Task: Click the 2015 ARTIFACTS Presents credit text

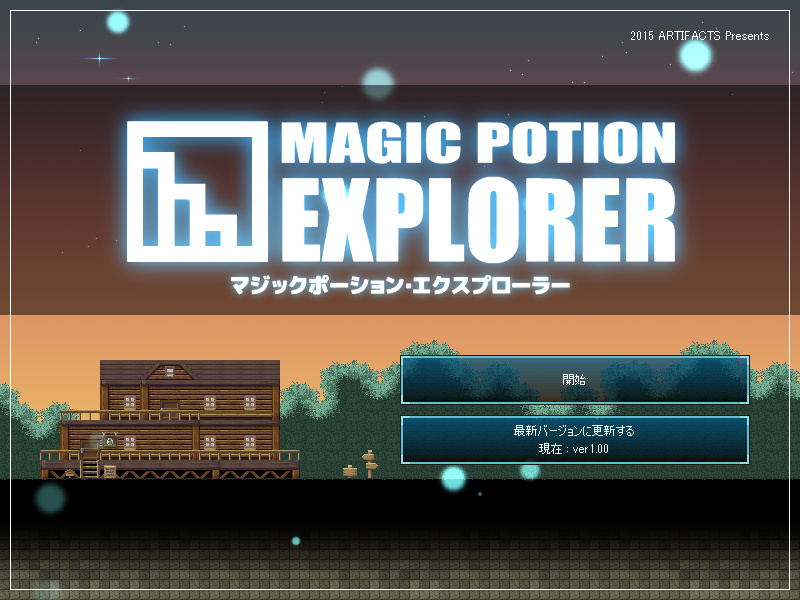Action: pos(699,36)
